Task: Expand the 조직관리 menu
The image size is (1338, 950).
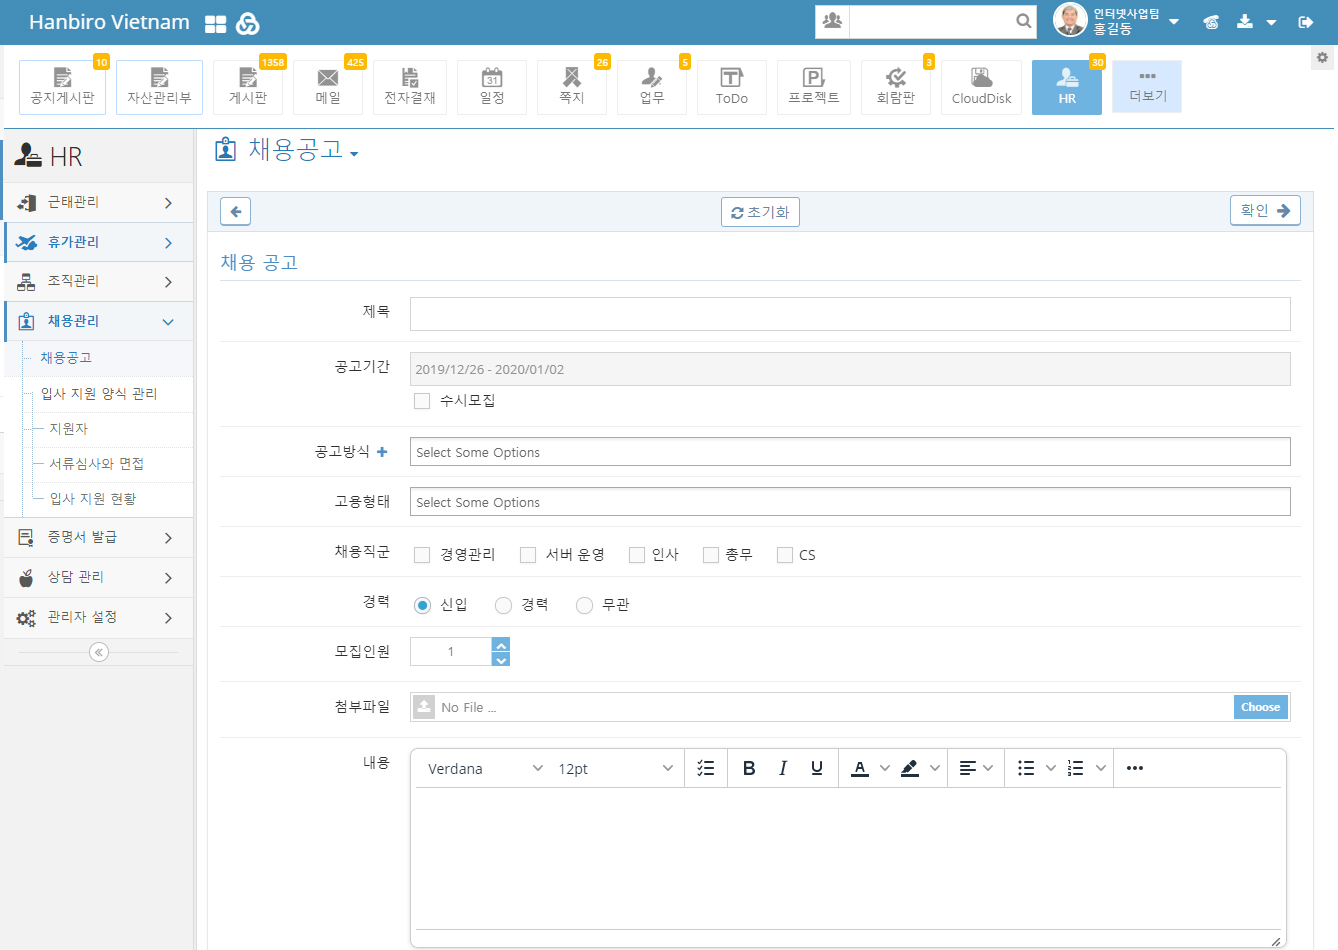Action: click(98, 281)
